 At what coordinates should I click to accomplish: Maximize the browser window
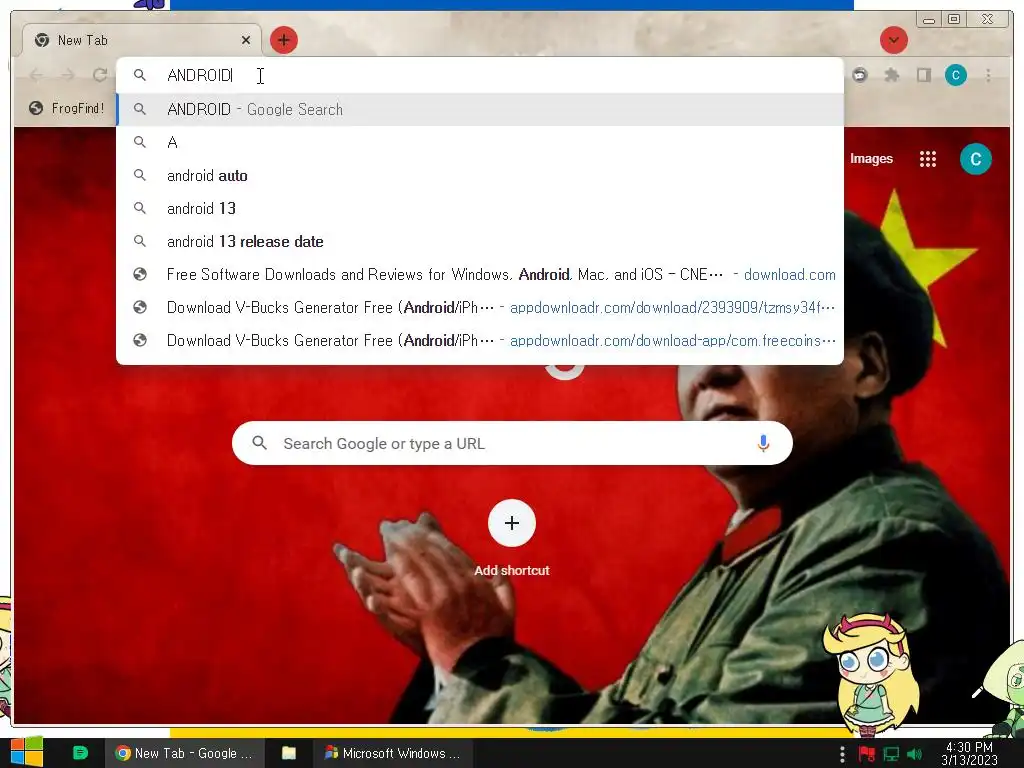pos(954,20)
